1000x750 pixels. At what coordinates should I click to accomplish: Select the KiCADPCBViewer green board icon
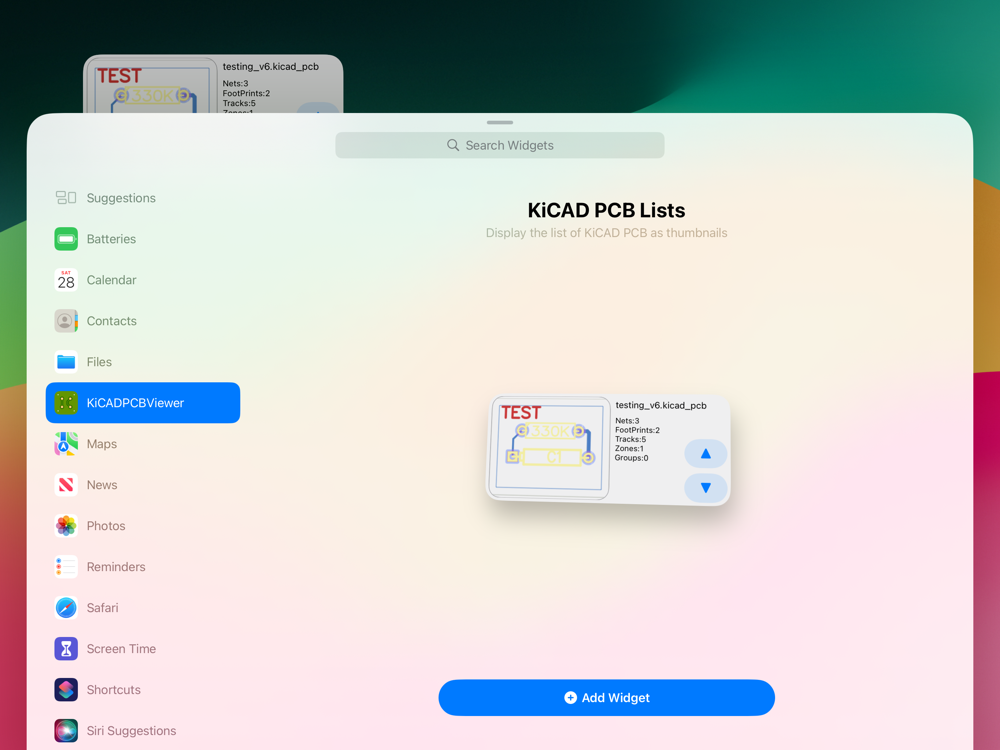click(66, 402)
